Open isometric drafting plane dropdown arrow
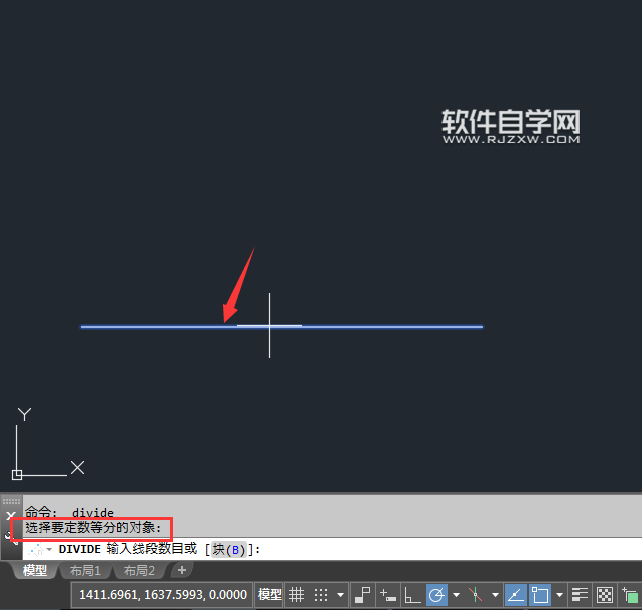The image size is (642, 610). [x=495, y=594]
